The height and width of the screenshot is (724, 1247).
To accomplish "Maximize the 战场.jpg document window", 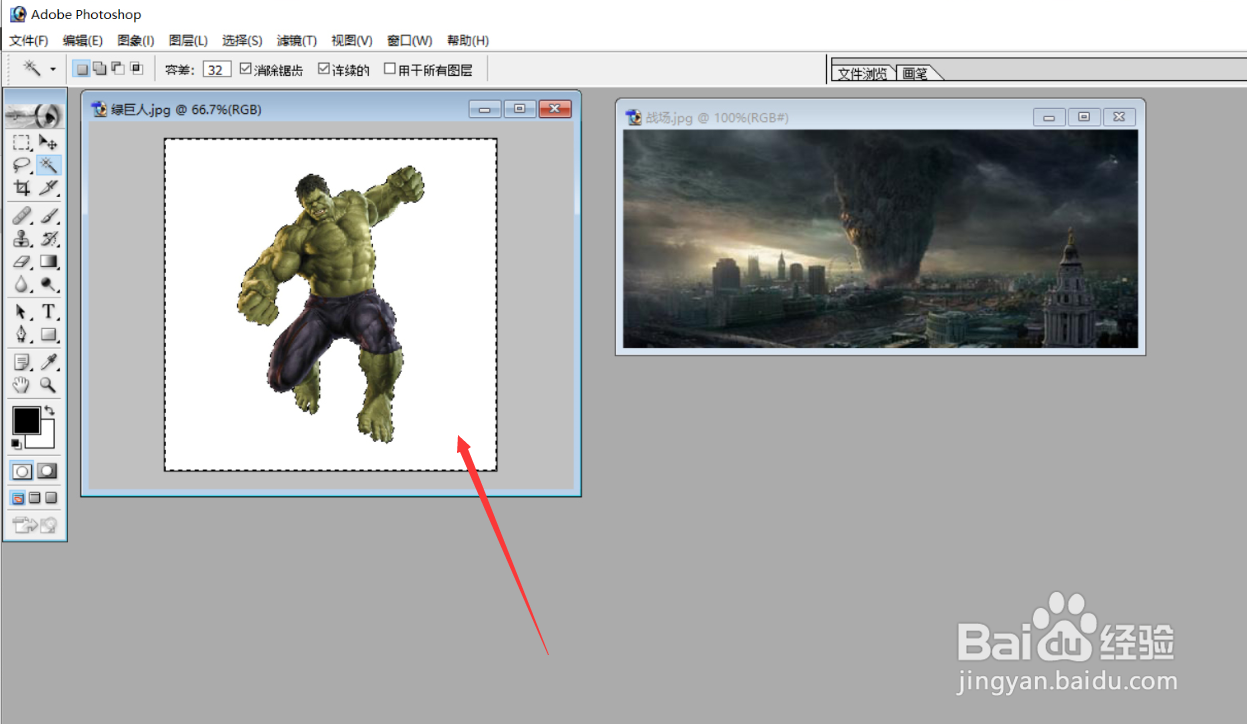I will tap(1084, 117).
